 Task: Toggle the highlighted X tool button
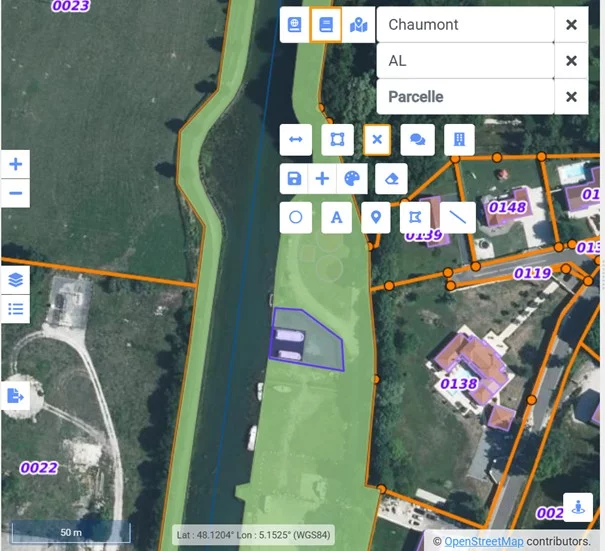pos(377,140)
